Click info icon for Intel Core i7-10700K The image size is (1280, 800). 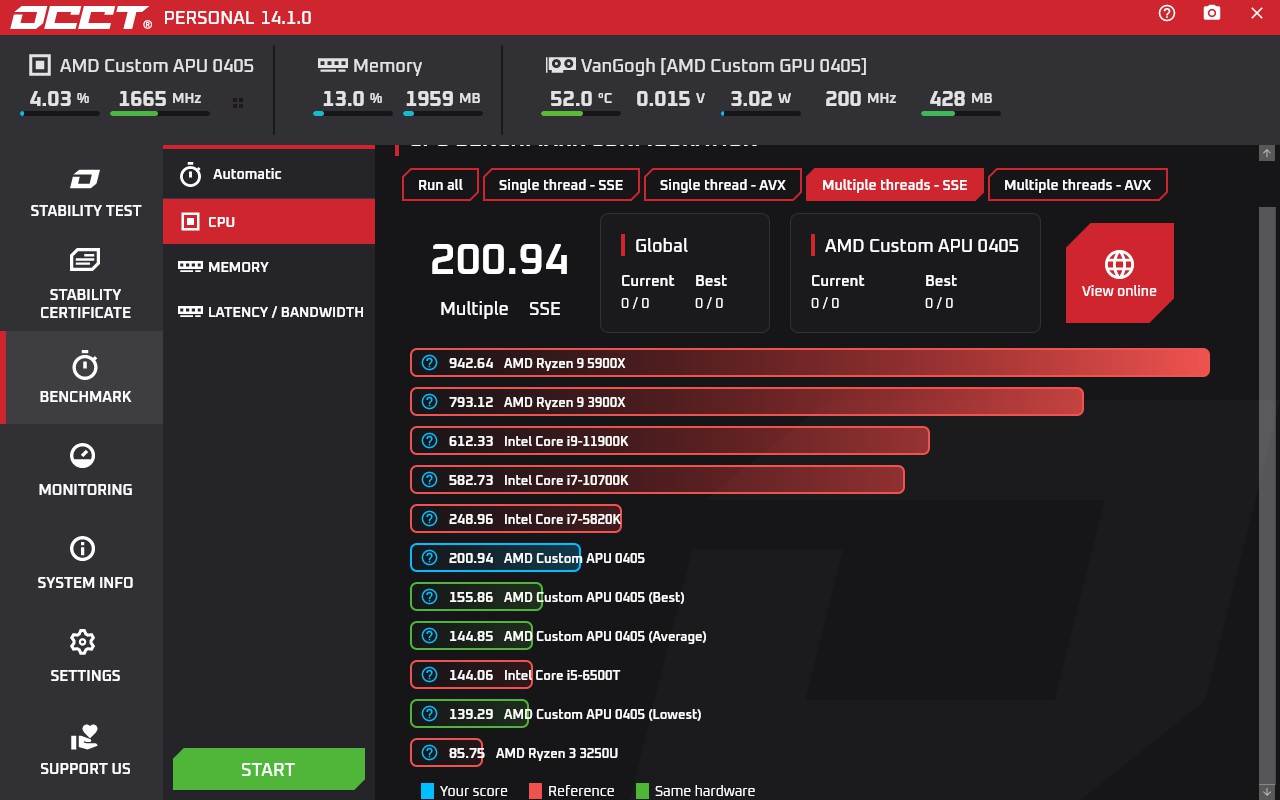[x=430, y=480]
